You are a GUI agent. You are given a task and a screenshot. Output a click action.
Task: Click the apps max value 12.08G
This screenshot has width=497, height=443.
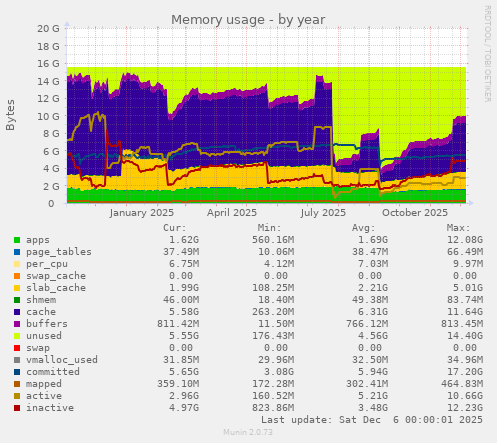click(x=465, y=240)
